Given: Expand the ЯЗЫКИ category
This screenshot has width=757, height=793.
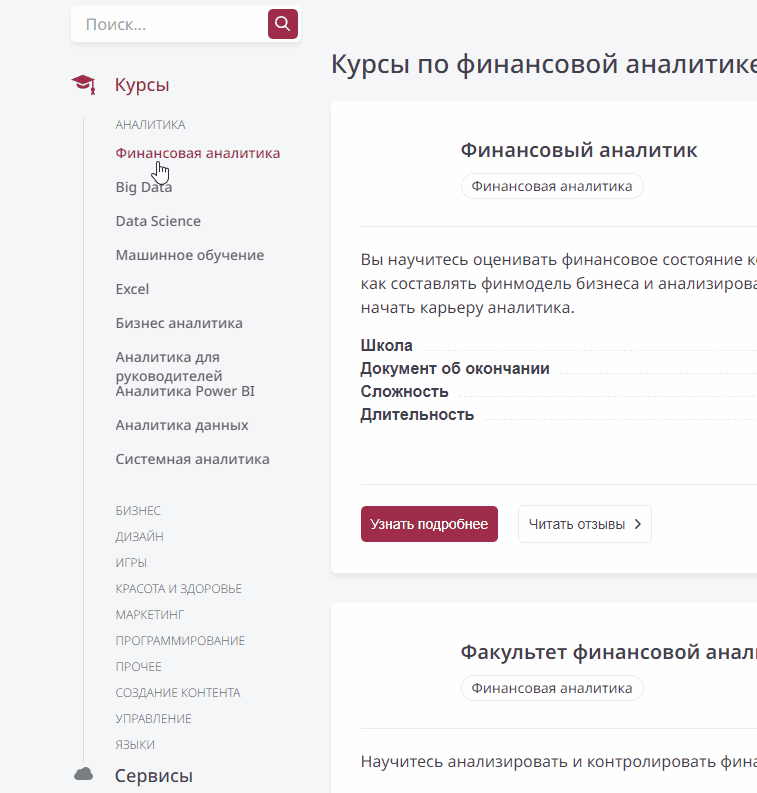Looking at the screenshot, I should 135,744.
